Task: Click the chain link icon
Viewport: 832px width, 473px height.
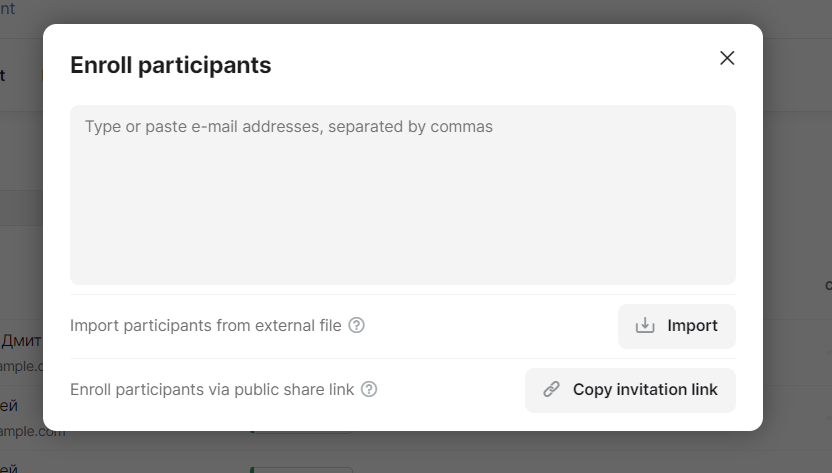Action: (x=551, y=390)
